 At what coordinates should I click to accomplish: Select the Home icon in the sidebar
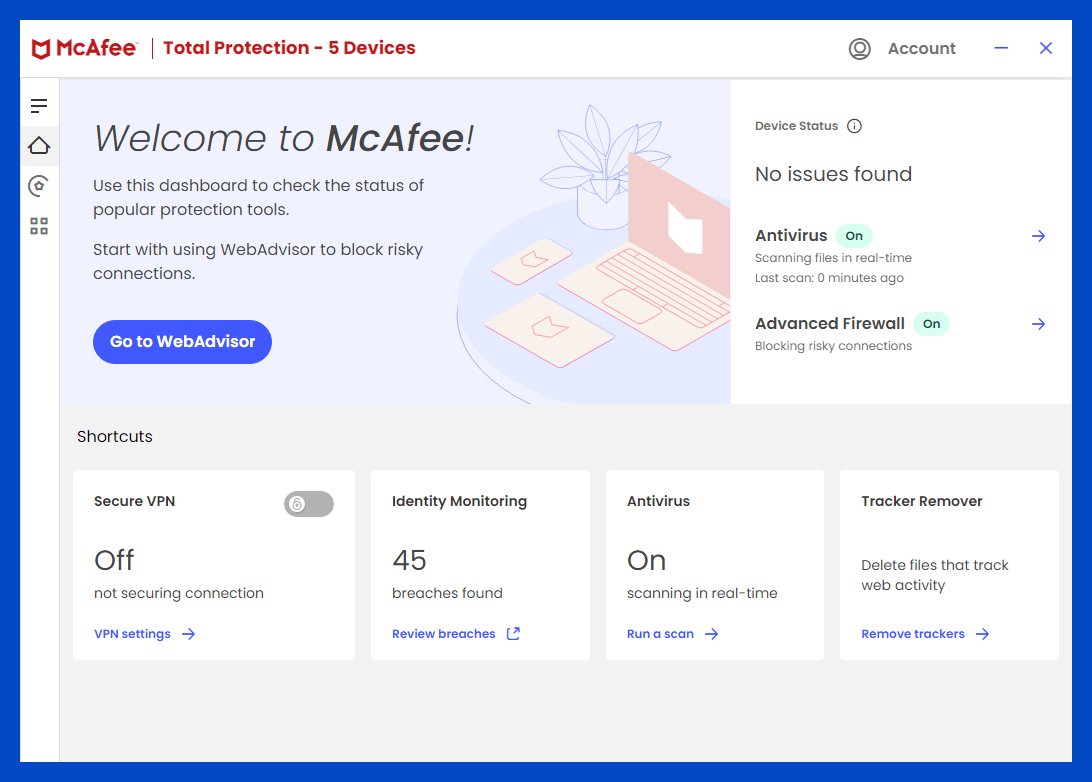click(x=39, y=145)
